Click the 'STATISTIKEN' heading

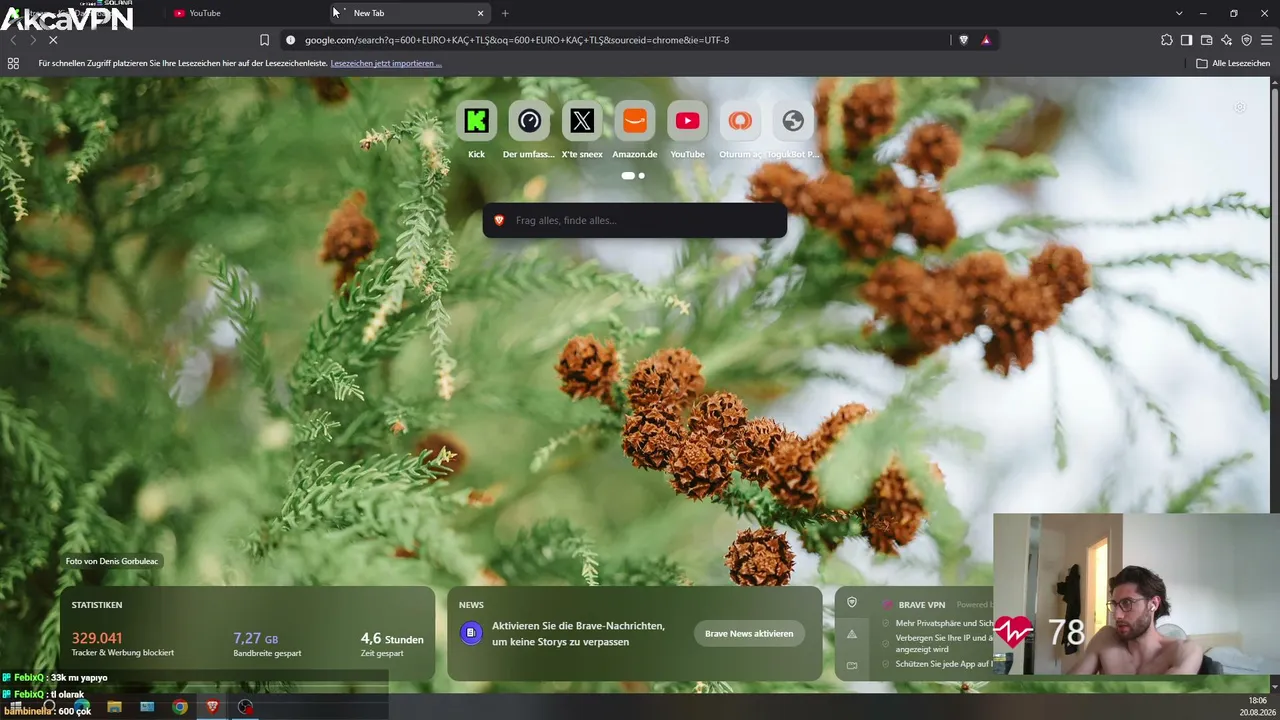[x=97, y=605]
